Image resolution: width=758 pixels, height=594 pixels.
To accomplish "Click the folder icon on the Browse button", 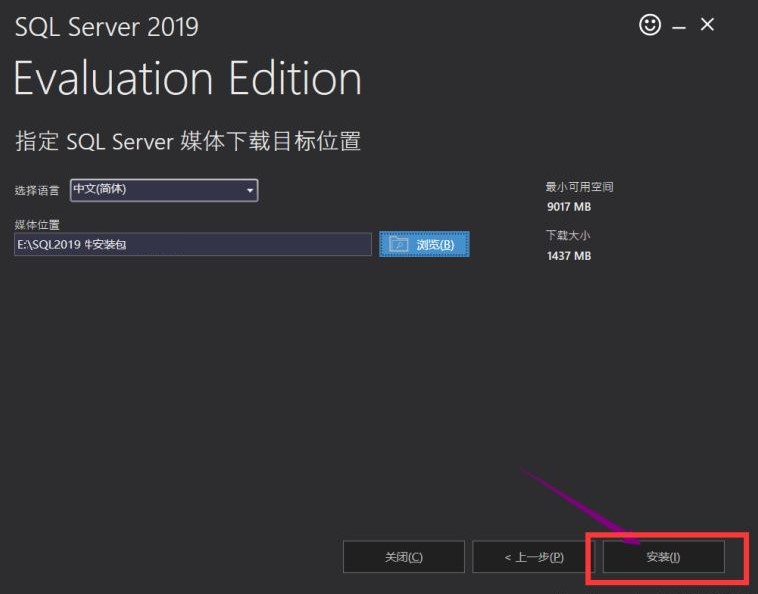I will pyautogui.click(x=399, y=244).
